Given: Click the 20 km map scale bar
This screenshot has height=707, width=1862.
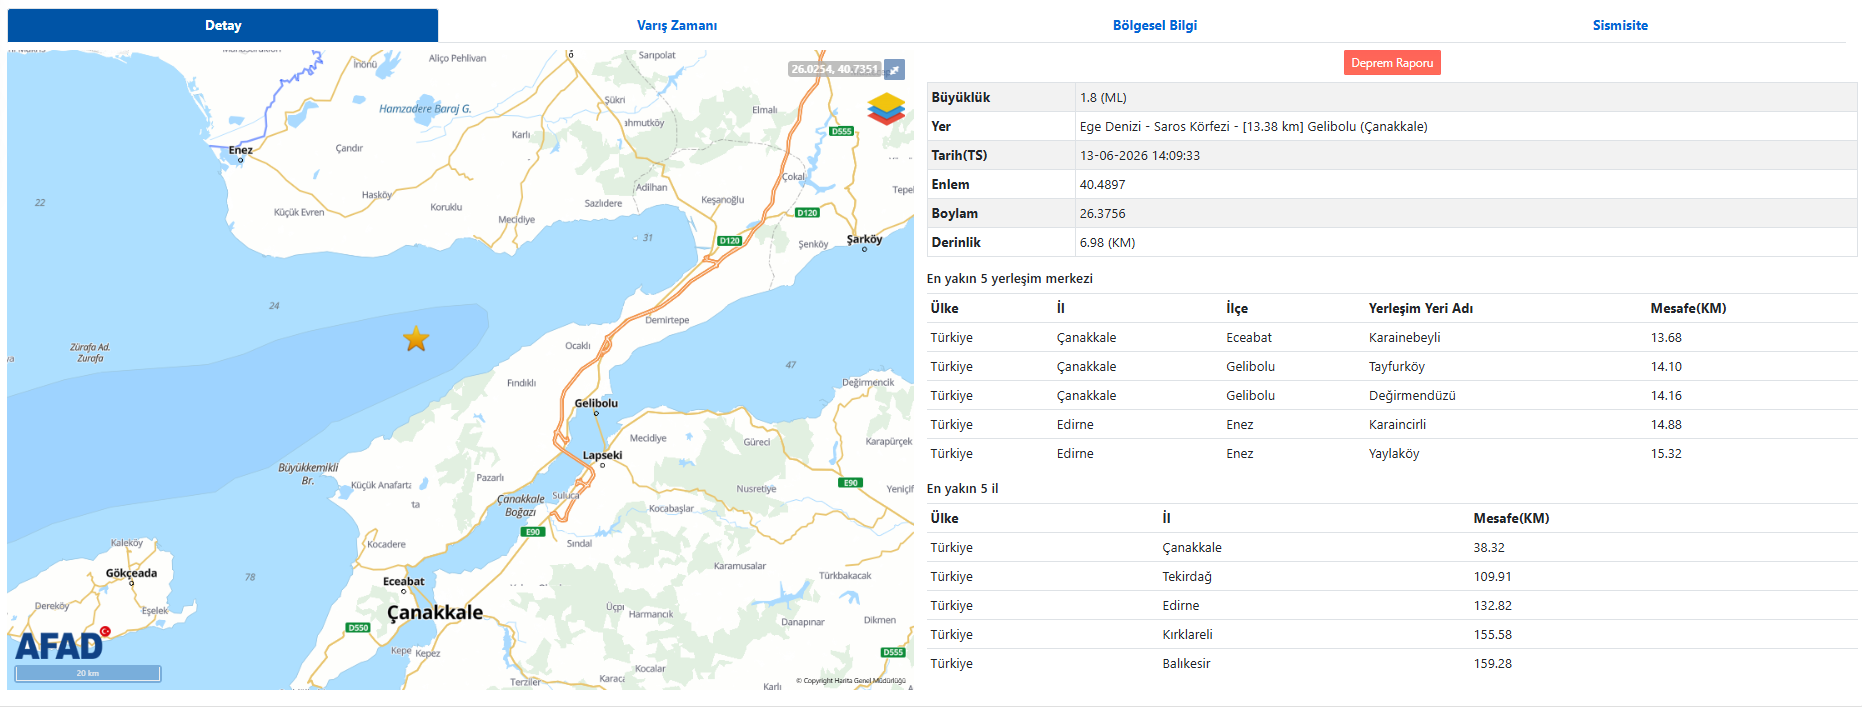Looking at the screenshot, I should point(88,673).
